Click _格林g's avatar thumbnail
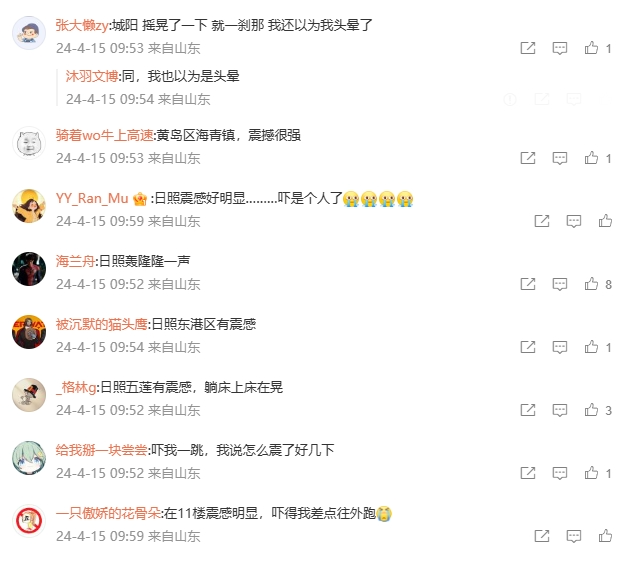Screen dimensions: 622x561 [29, 395]
